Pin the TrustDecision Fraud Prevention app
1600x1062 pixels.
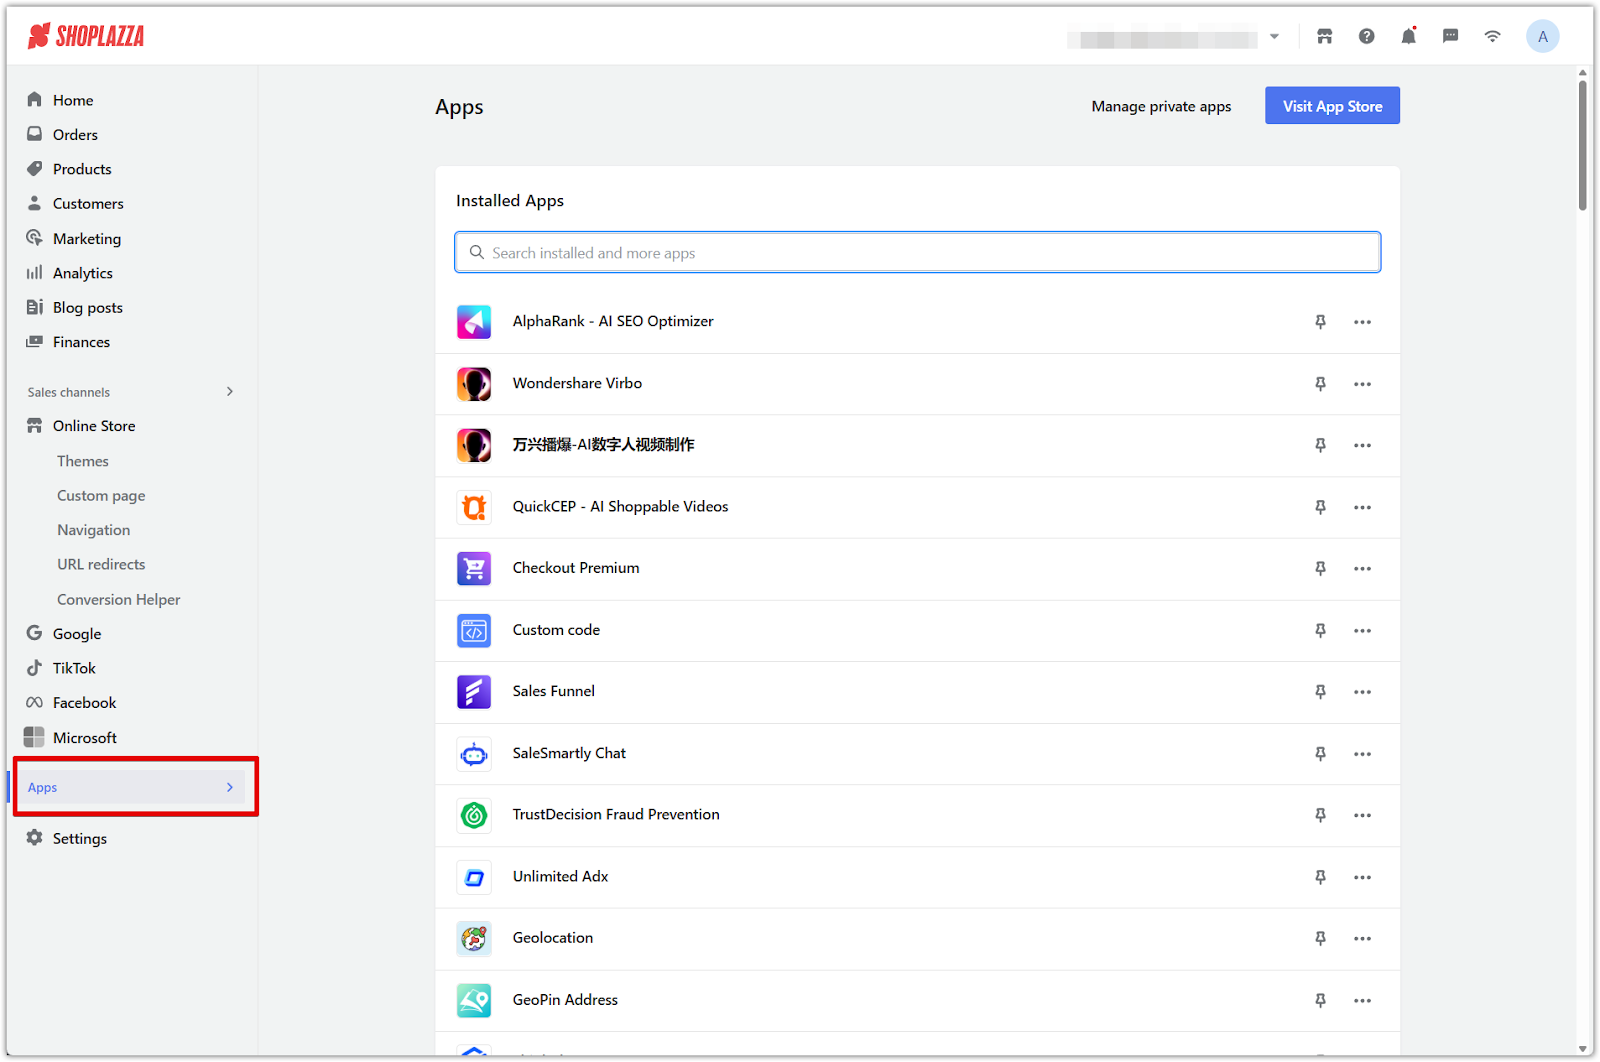(x=1320, y=815)
